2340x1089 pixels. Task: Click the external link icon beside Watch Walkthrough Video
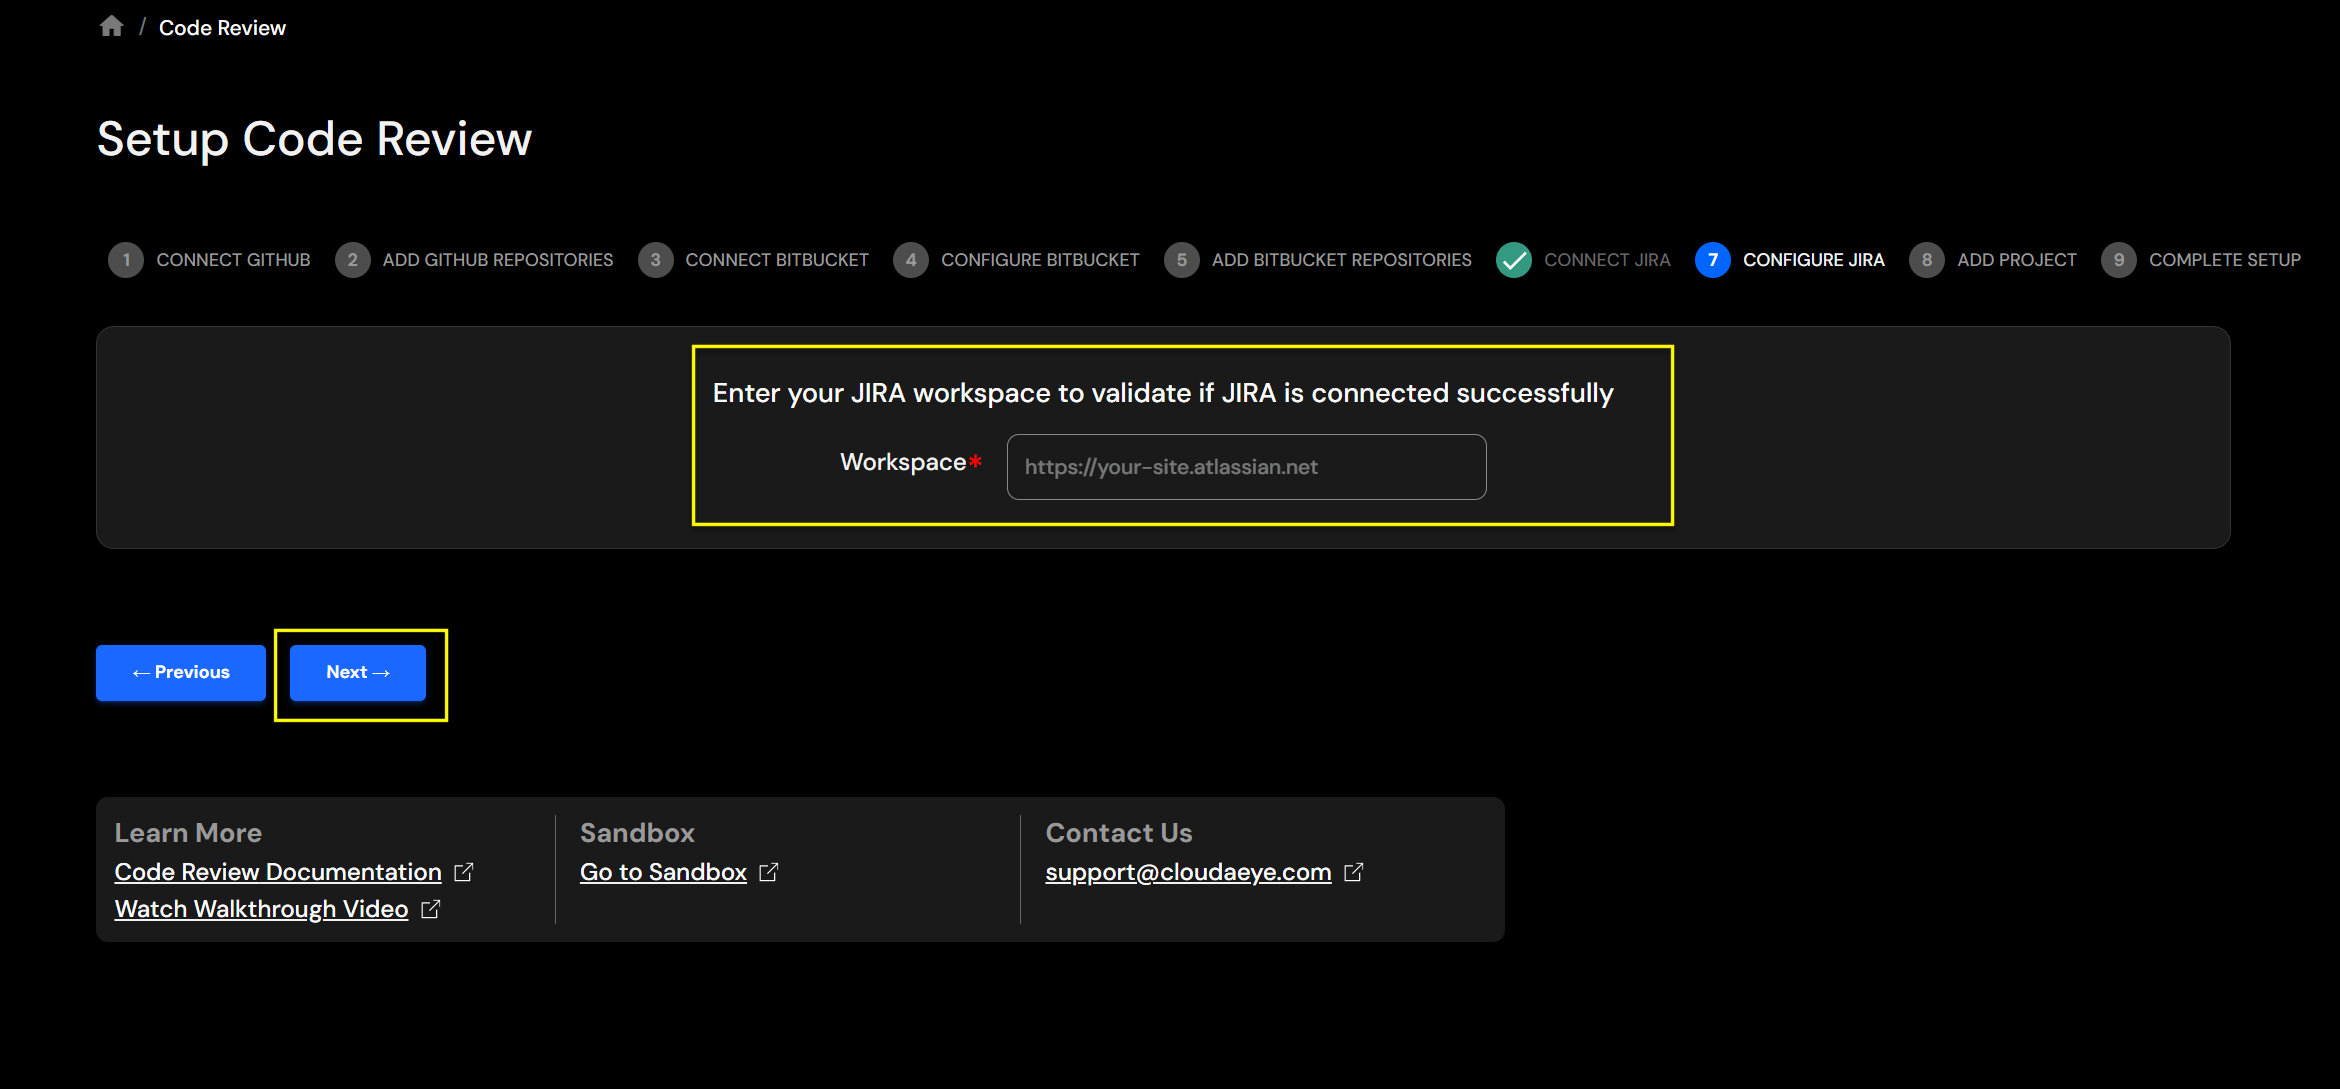[430, 909]
